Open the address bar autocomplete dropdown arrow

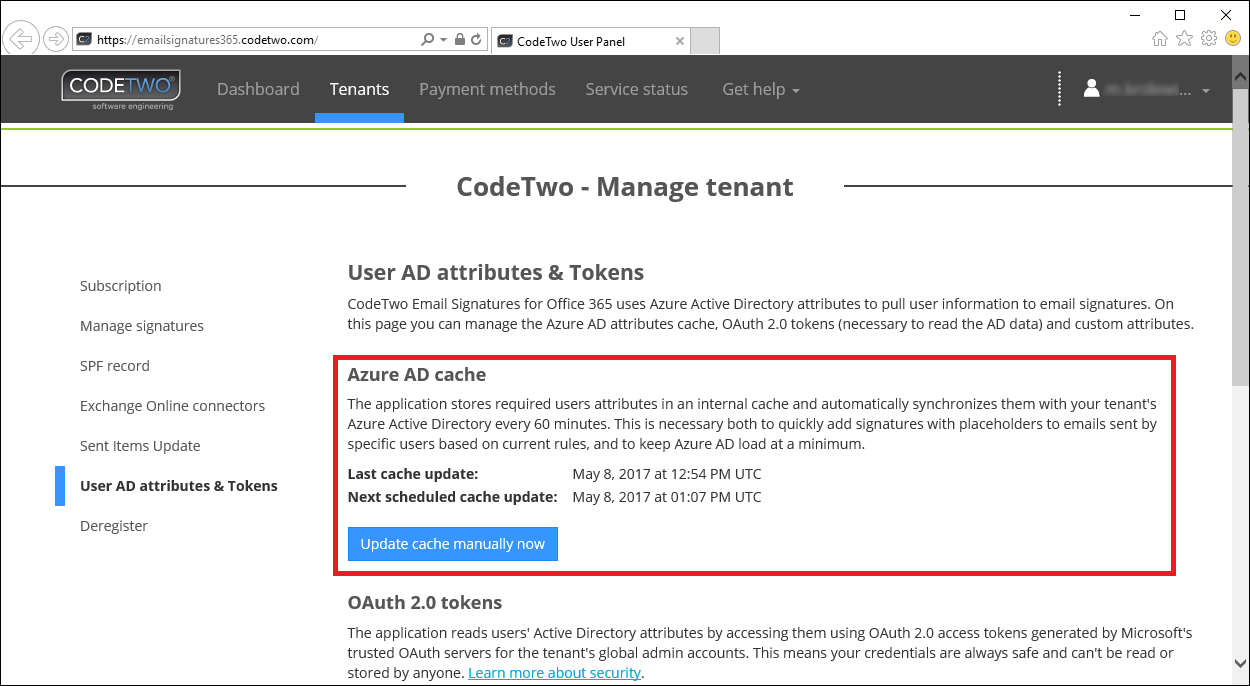tap(443, 40)
